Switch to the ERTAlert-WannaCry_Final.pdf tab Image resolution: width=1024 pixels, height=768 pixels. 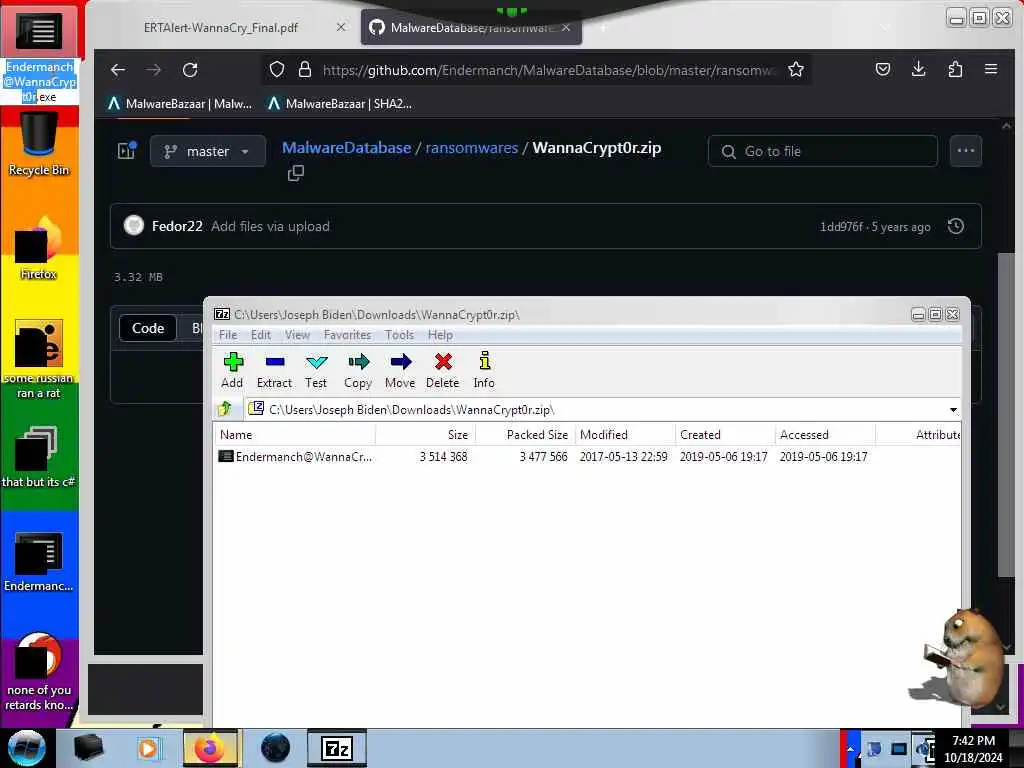pos(221,28)
